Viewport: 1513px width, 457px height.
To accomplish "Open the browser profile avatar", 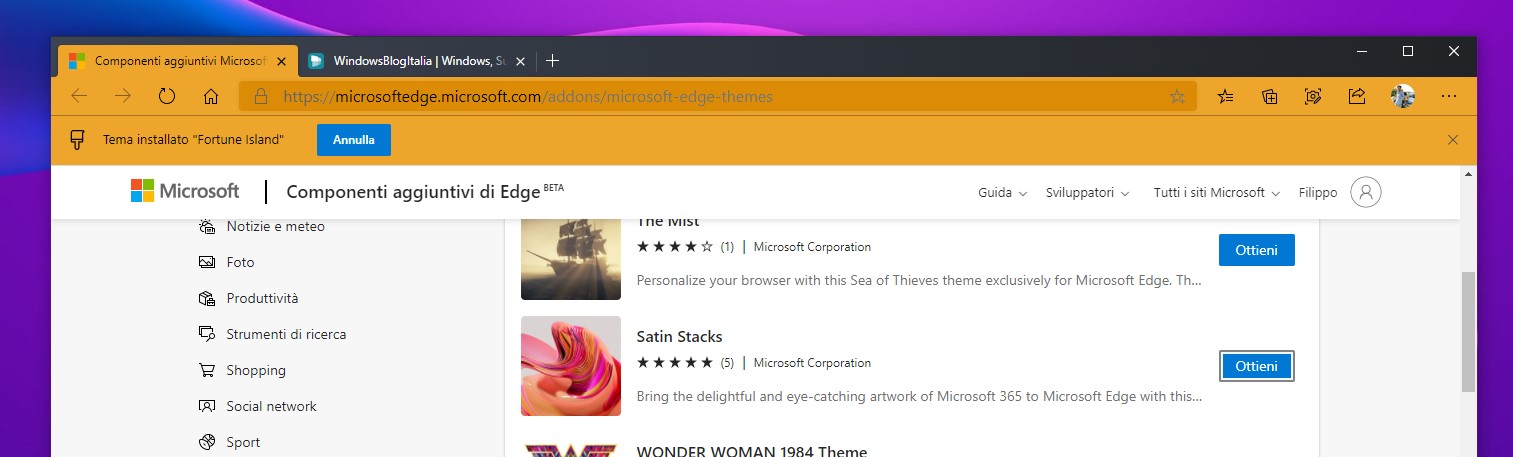I will [x=1402, y=97].
